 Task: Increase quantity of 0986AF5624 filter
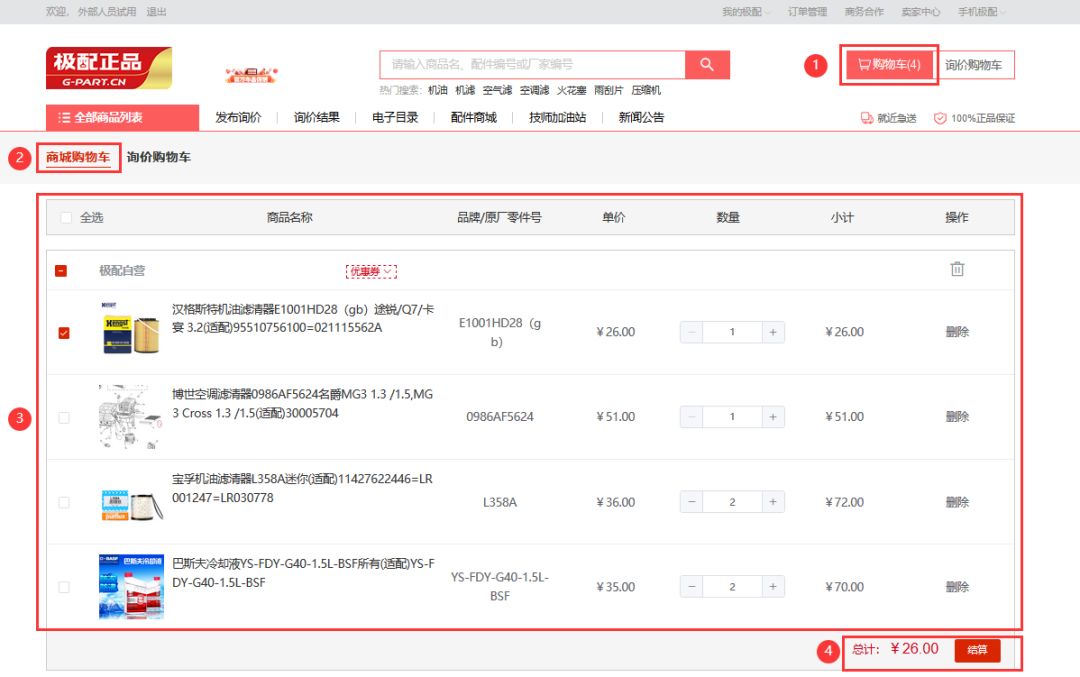[773, 417]
